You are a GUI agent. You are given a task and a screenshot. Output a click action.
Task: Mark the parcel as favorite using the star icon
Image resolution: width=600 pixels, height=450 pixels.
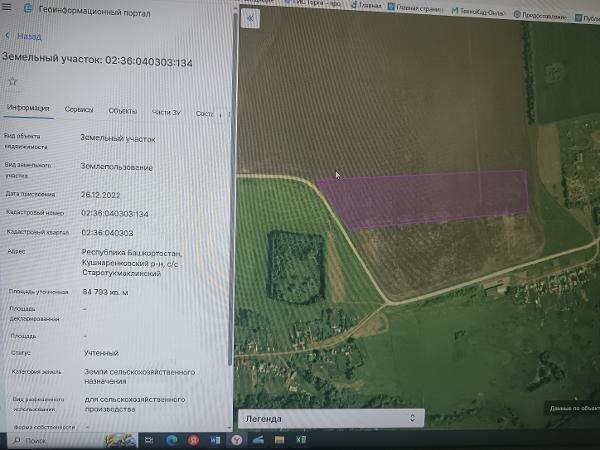tap(12, 81)
